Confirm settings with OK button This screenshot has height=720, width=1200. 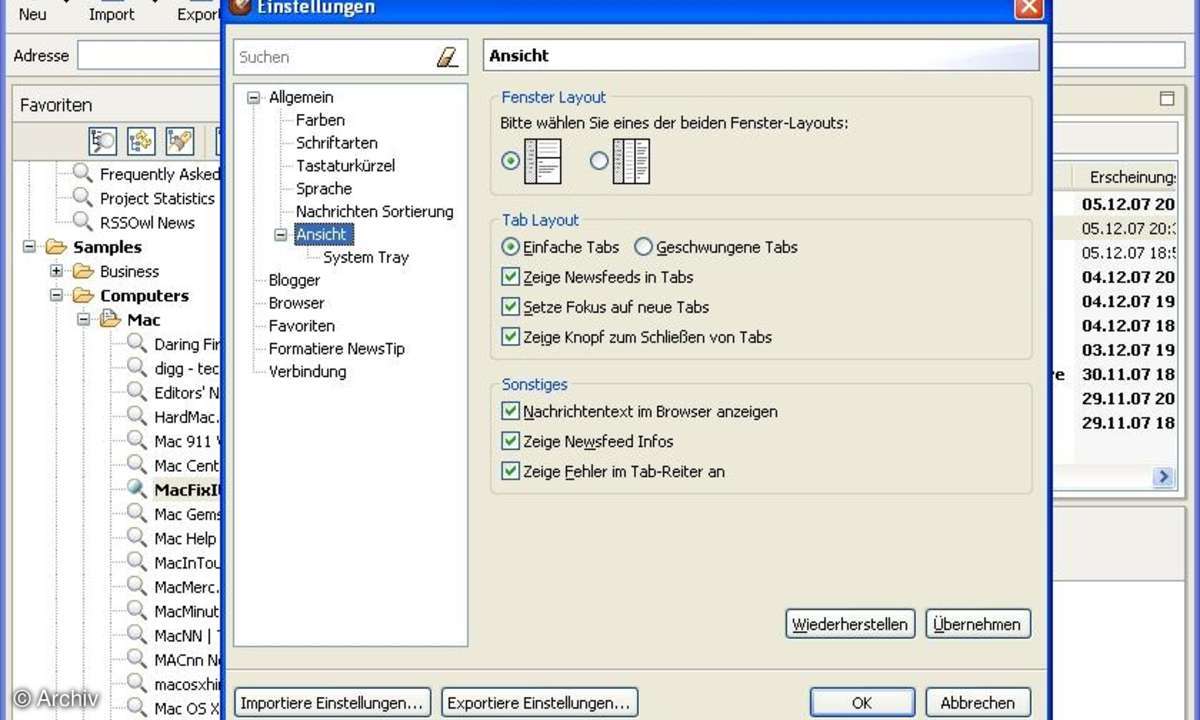862,703
